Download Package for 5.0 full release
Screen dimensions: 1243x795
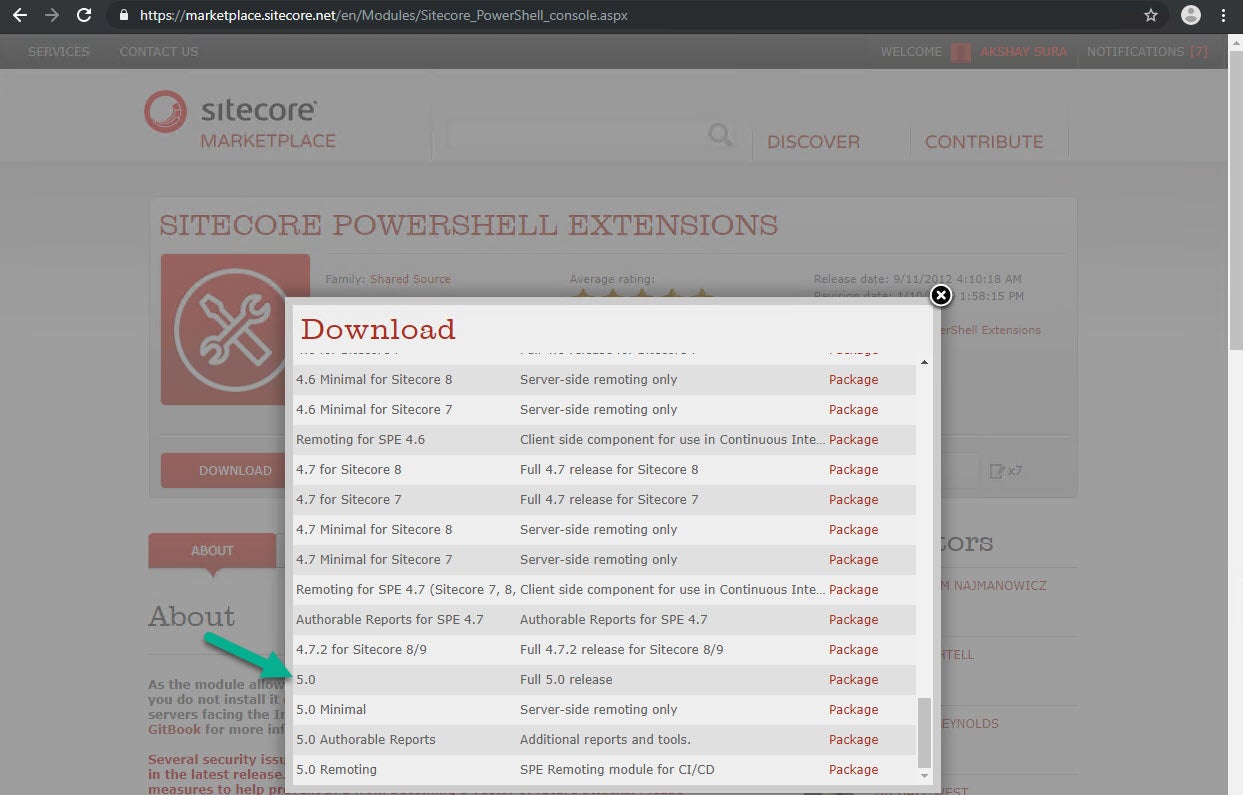(x=853, y=679)
